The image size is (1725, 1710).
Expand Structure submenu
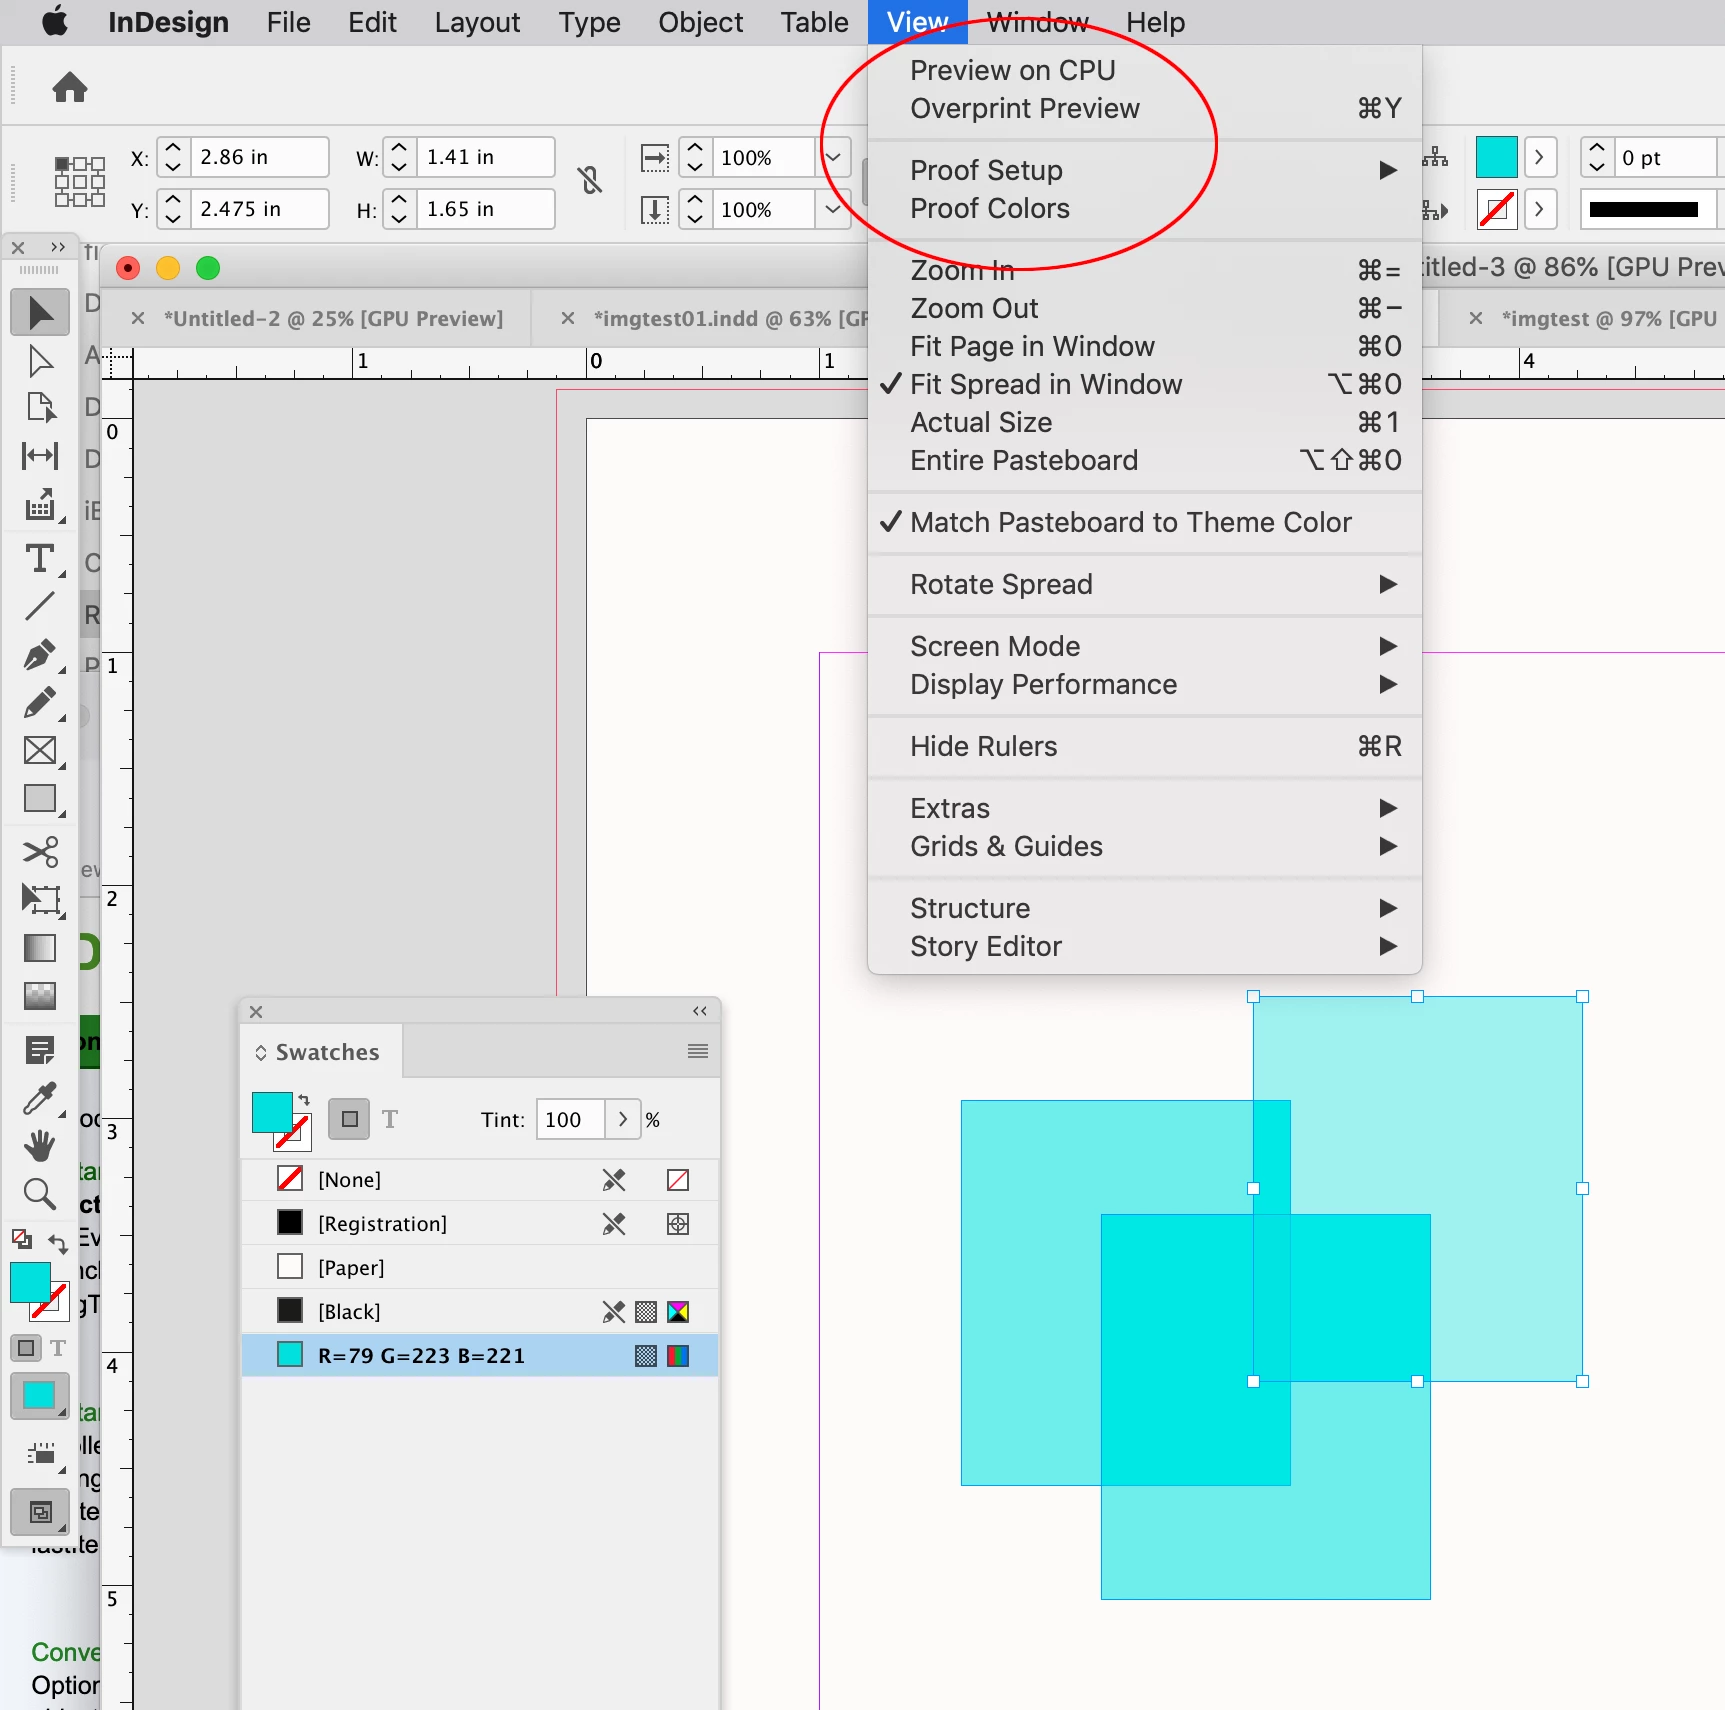tap(1145, 909)
